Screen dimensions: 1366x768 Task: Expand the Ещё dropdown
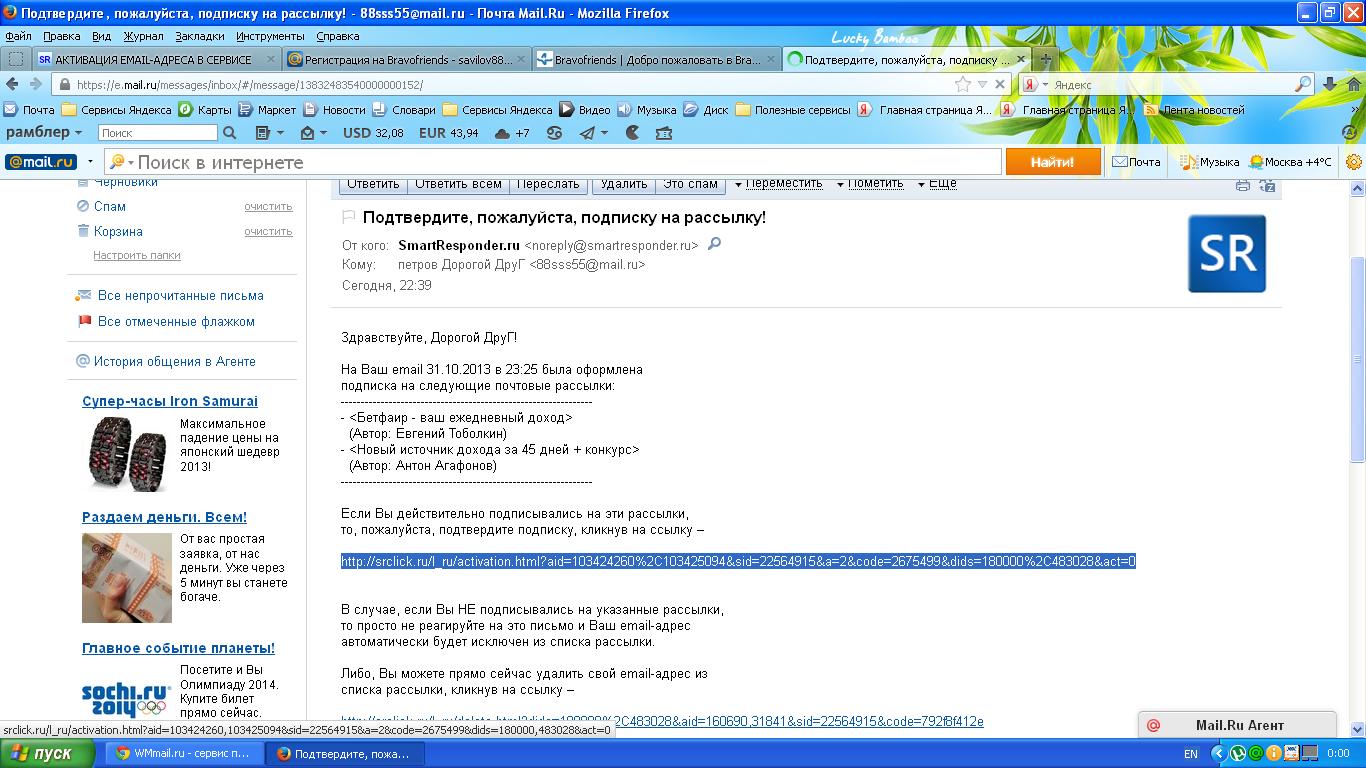[936, 184]
